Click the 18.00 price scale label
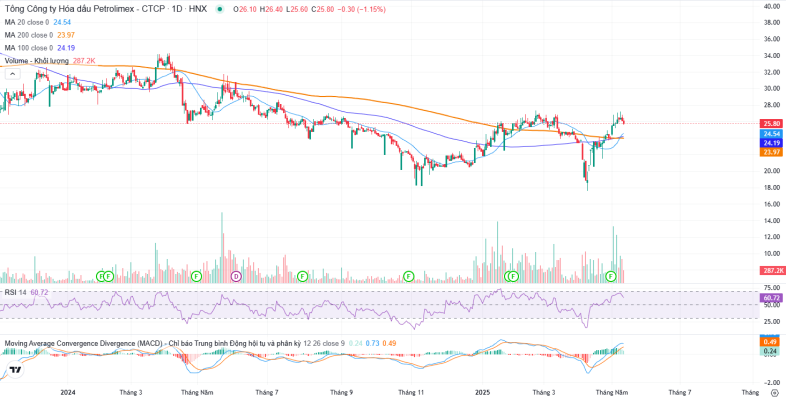 [772, 187]
